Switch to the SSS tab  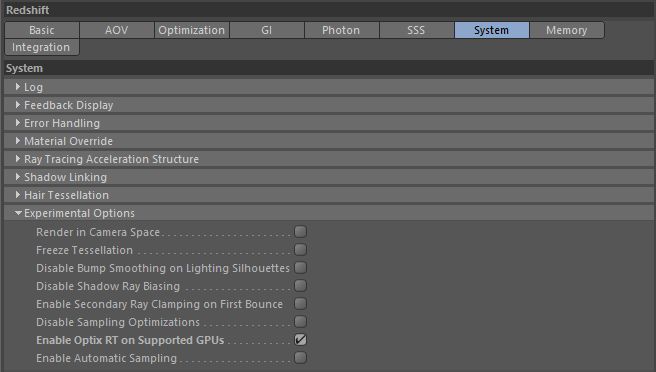point(416,30)
